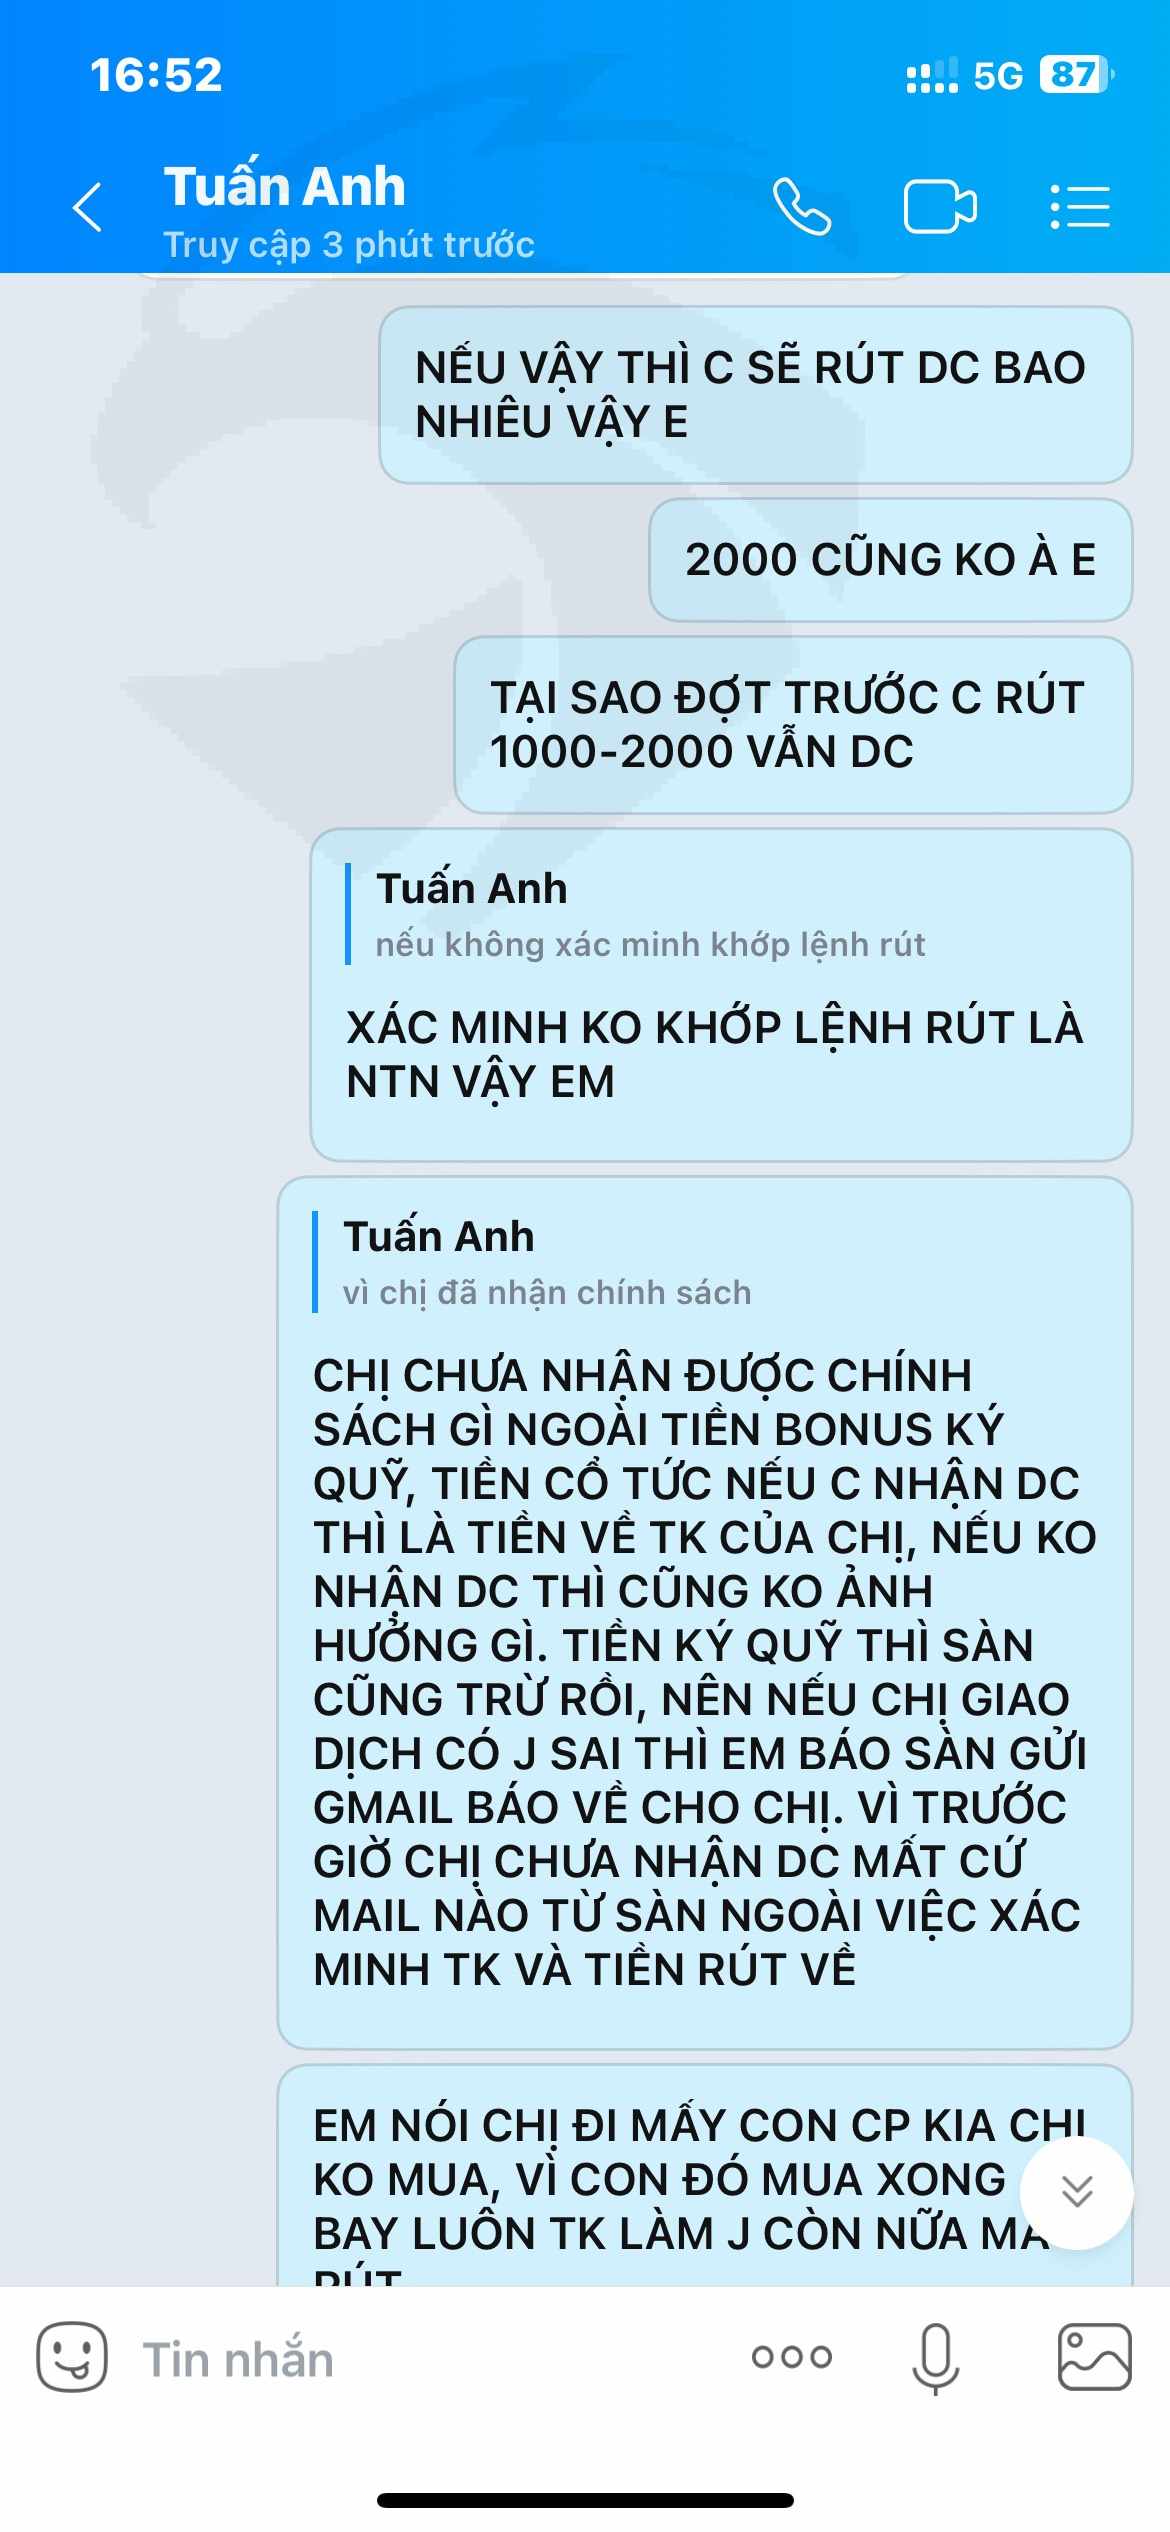Image resolution: width=1170 pixels, height=2532 pixels.
Task: Open the sticker emoji picker
Action: pyautogui.click(x=72, y=2357)
